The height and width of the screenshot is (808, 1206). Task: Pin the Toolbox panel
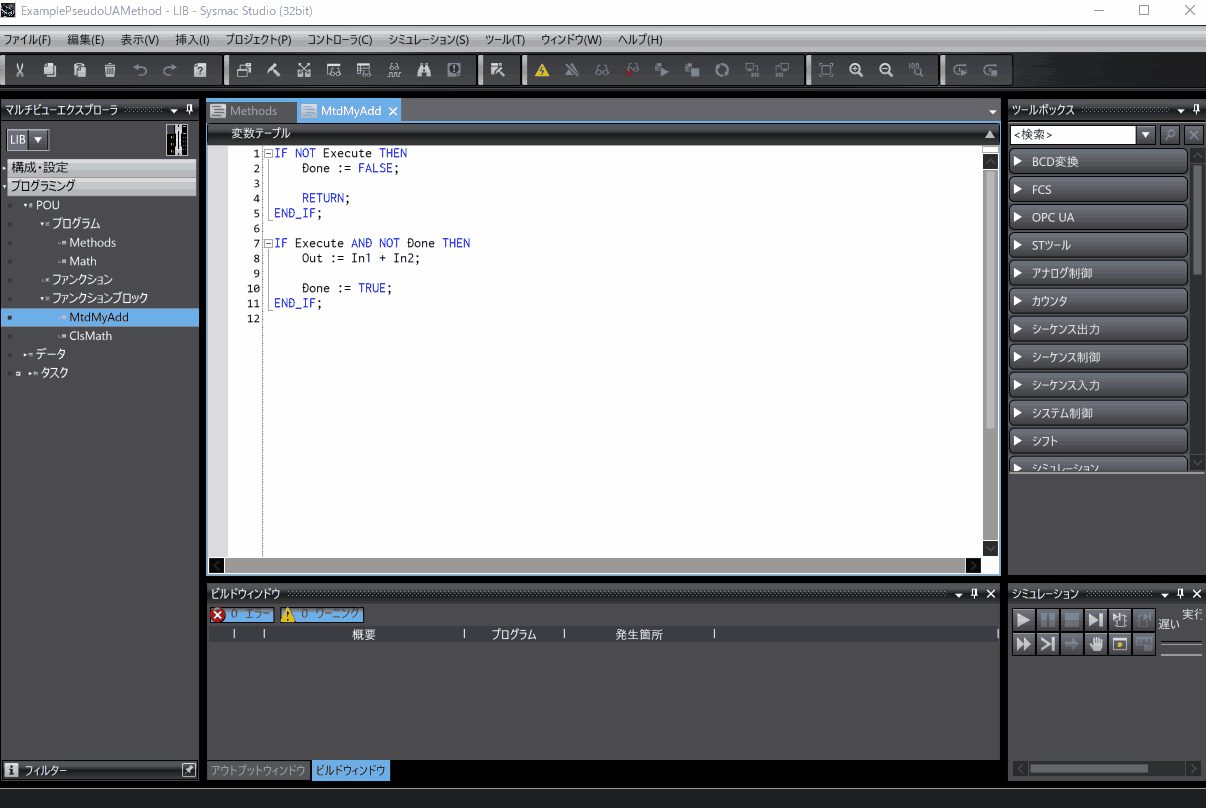pyautogui.click(x=1196, y=109)
